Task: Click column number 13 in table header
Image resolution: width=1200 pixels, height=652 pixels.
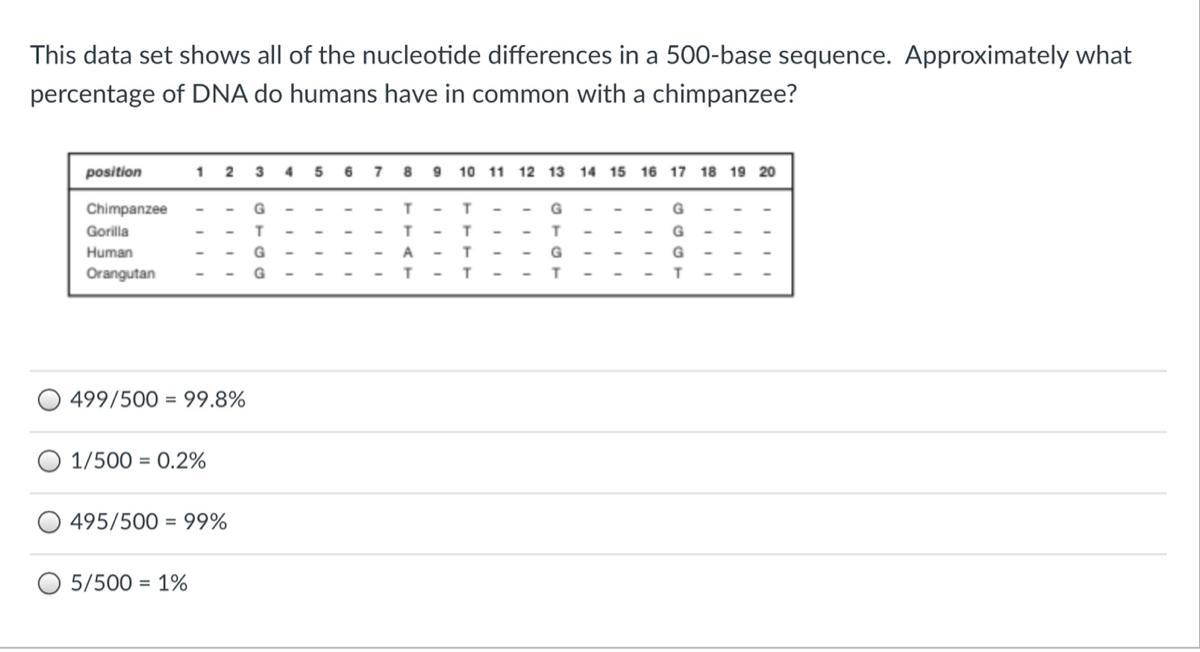Action: pos(556,172)
